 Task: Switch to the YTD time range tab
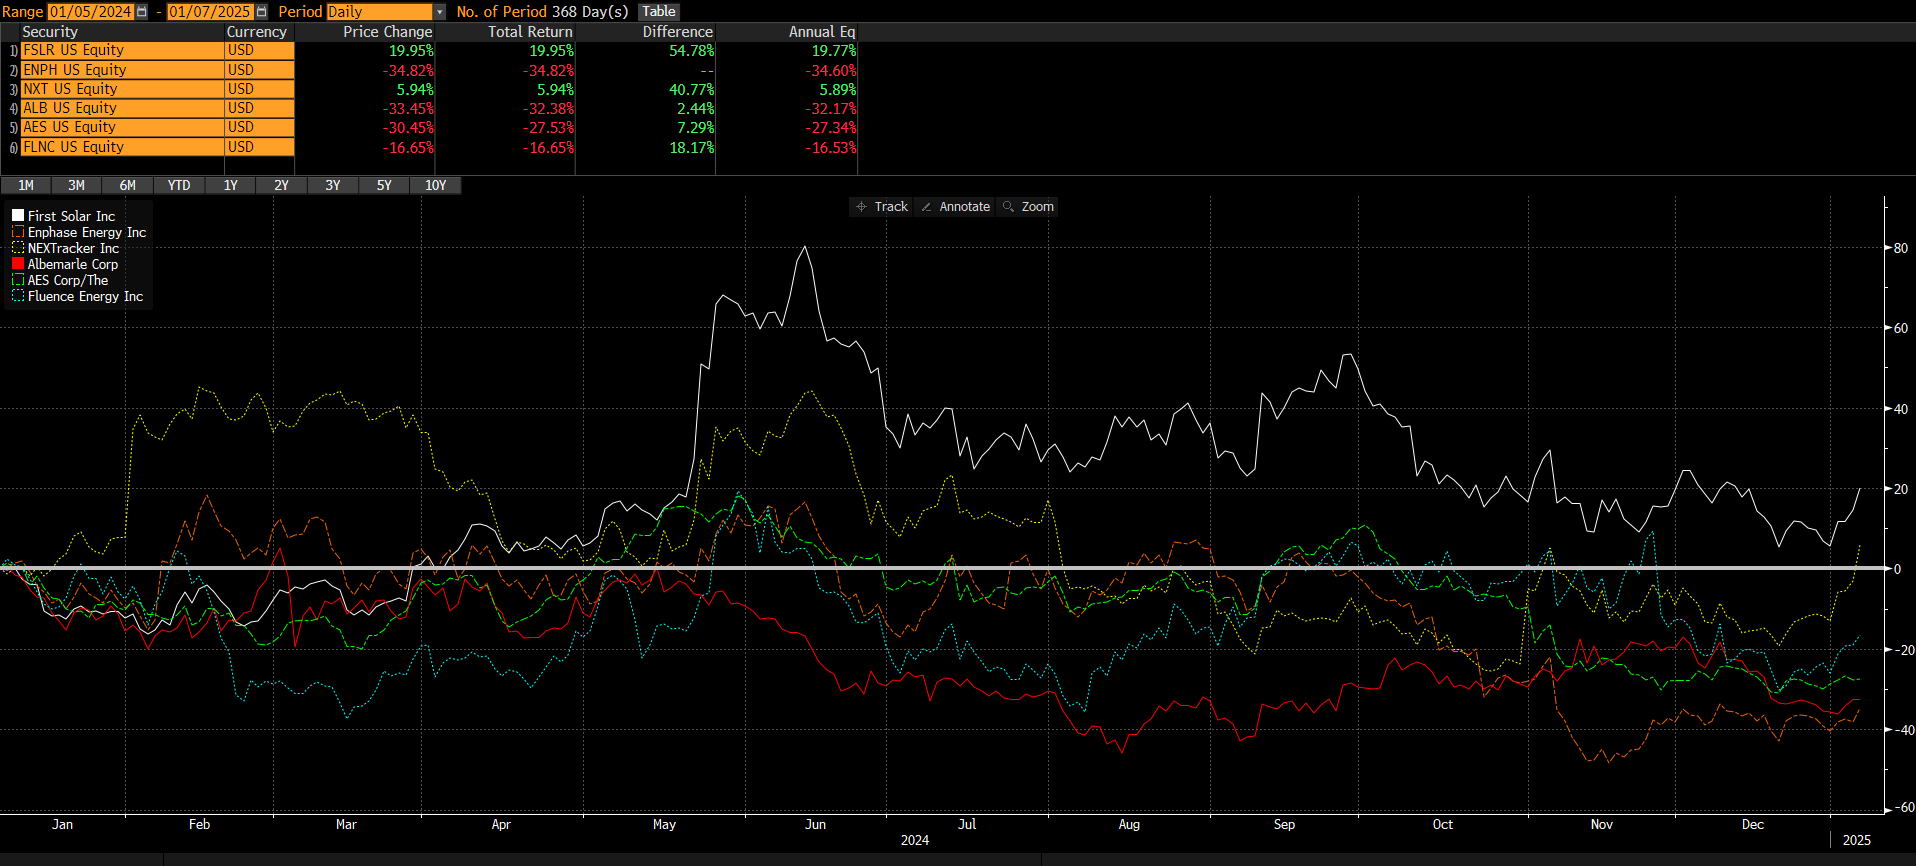pos(179,186)
